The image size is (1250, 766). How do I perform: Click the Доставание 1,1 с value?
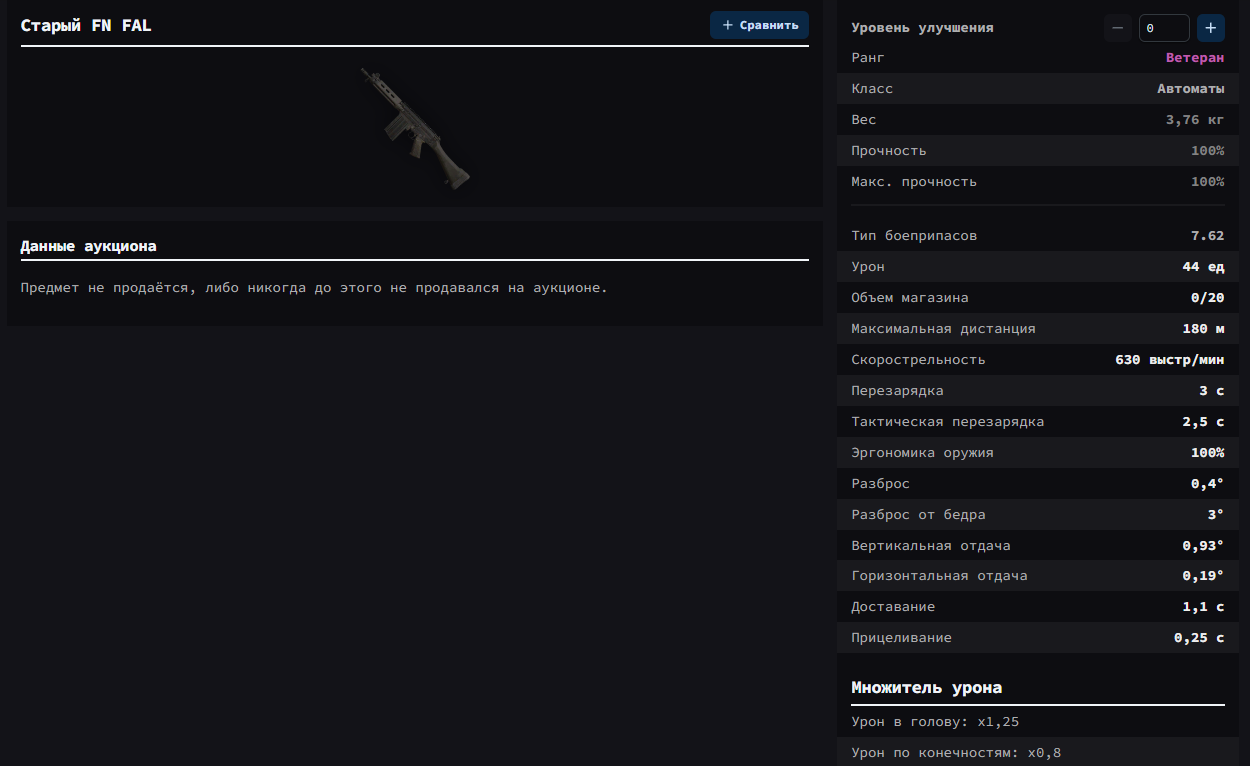(1203, 608)
